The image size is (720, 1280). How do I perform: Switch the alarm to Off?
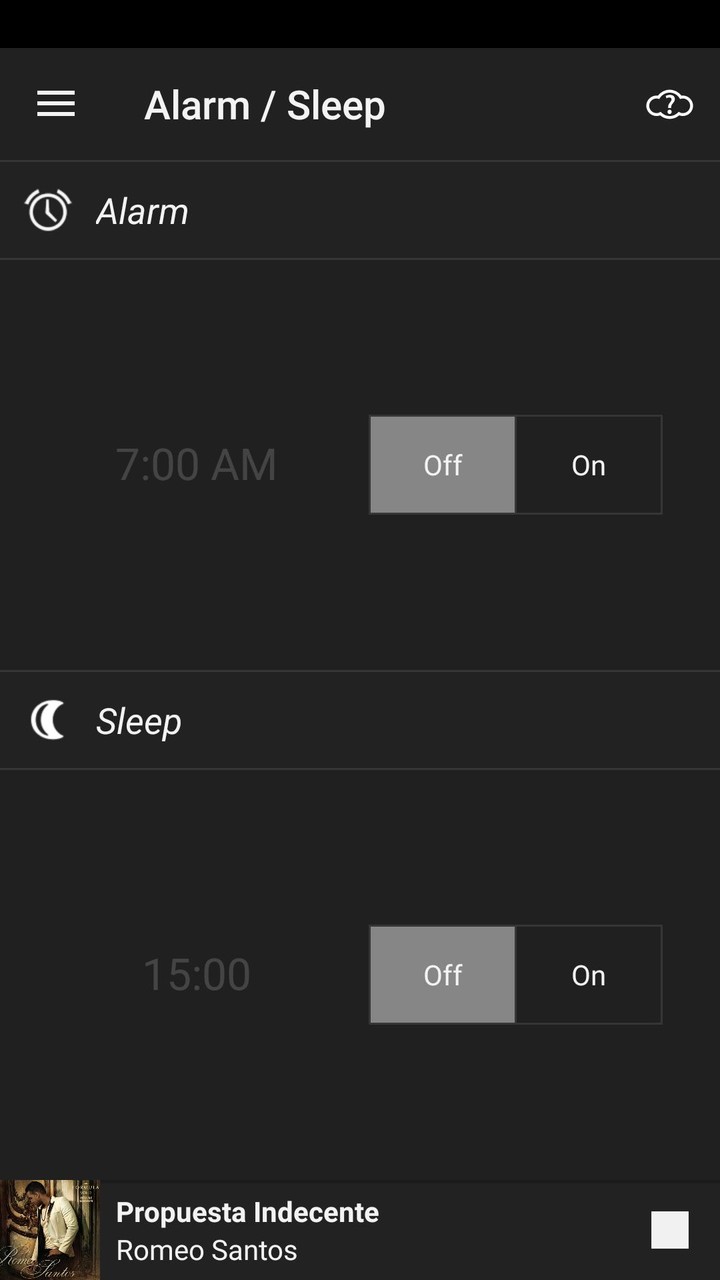tap(442, 465)
